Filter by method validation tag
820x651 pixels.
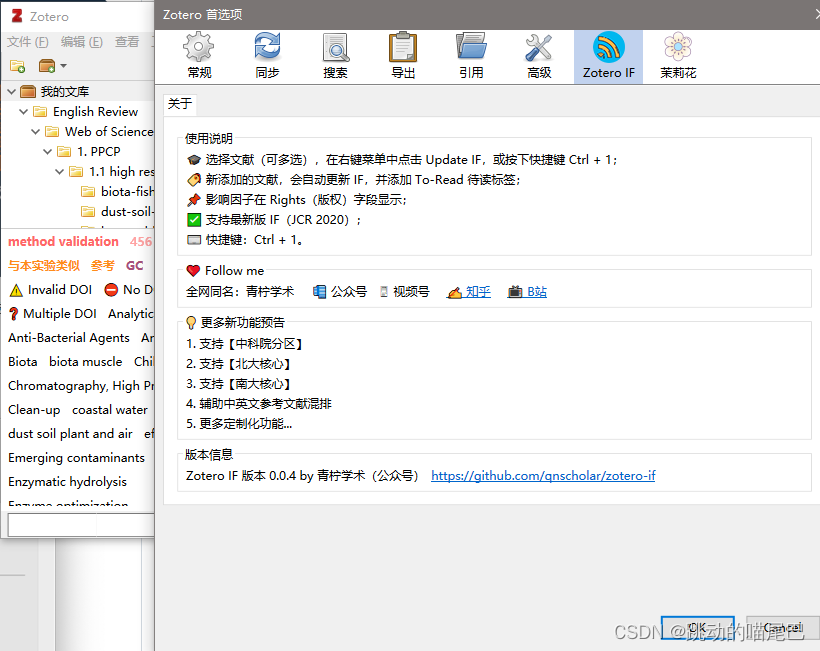[x=63, y=242]
